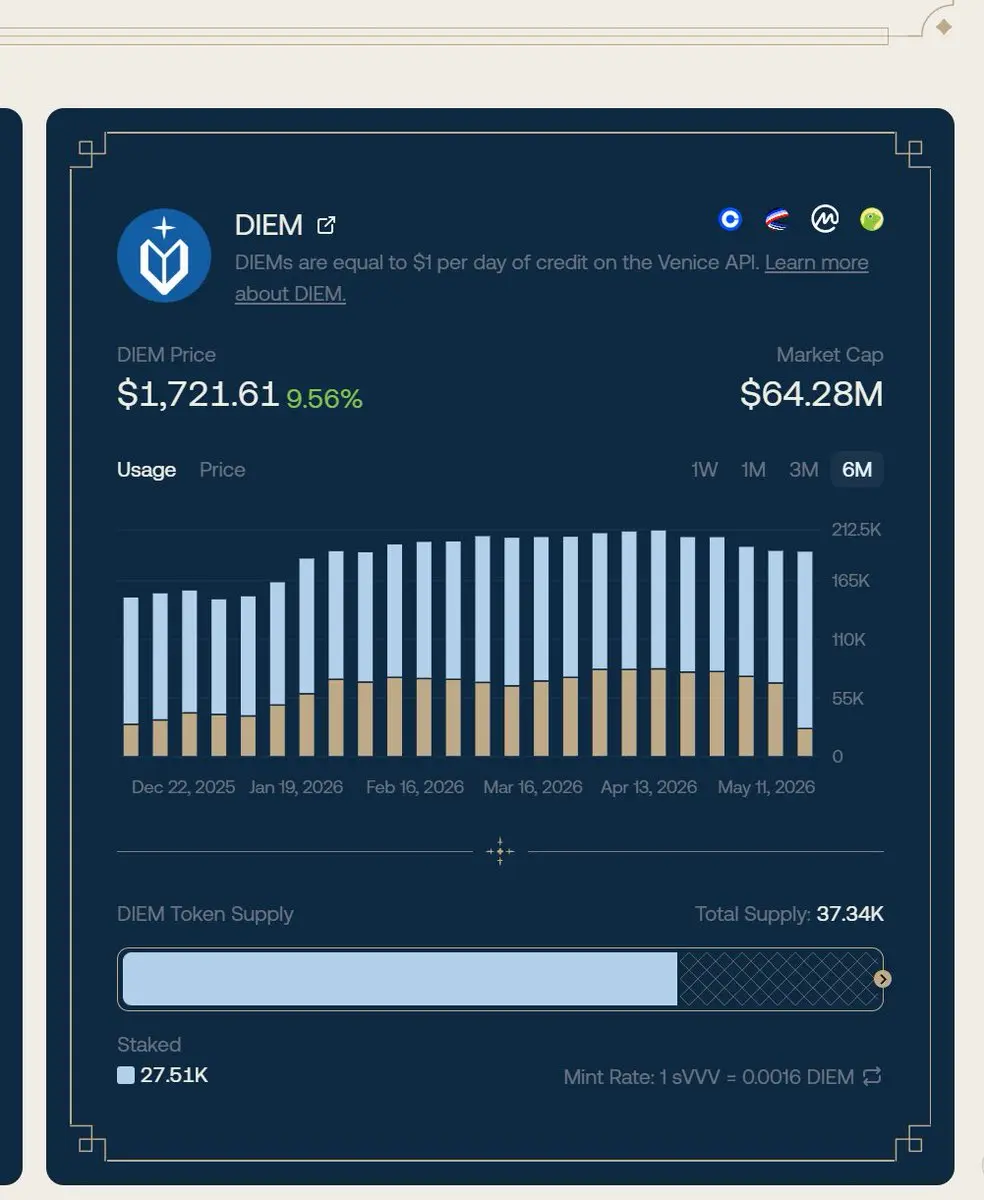
Task: Switch chart to the Price tab
Action: pyautogui.click(x=222, y=470)
